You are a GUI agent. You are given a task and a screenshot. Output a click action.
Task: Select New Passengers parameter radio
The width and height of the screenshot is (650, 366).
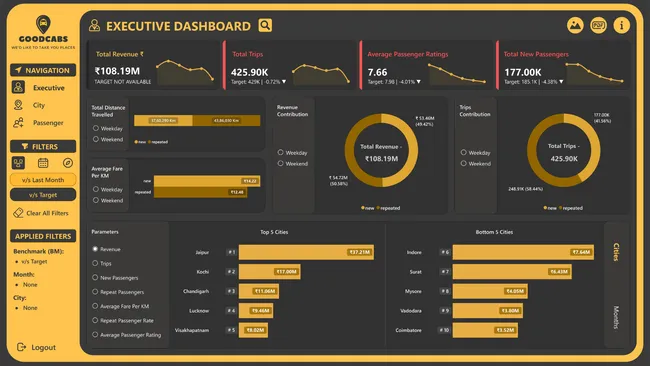click(95, 277)
